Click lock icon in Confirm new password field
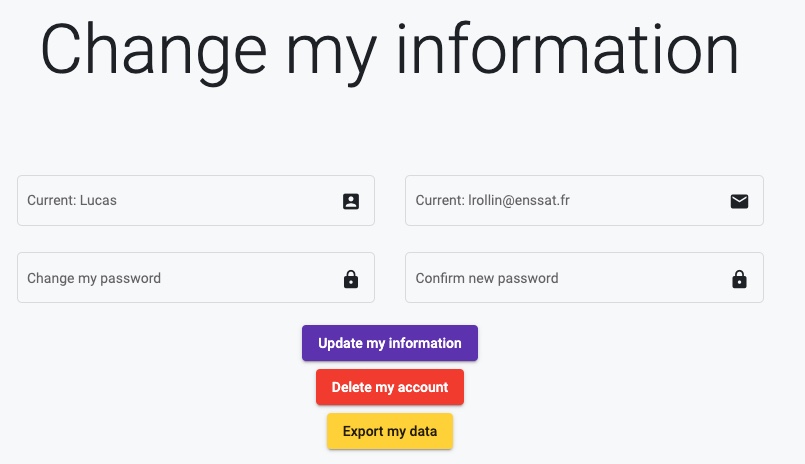 tap(739, 279)
